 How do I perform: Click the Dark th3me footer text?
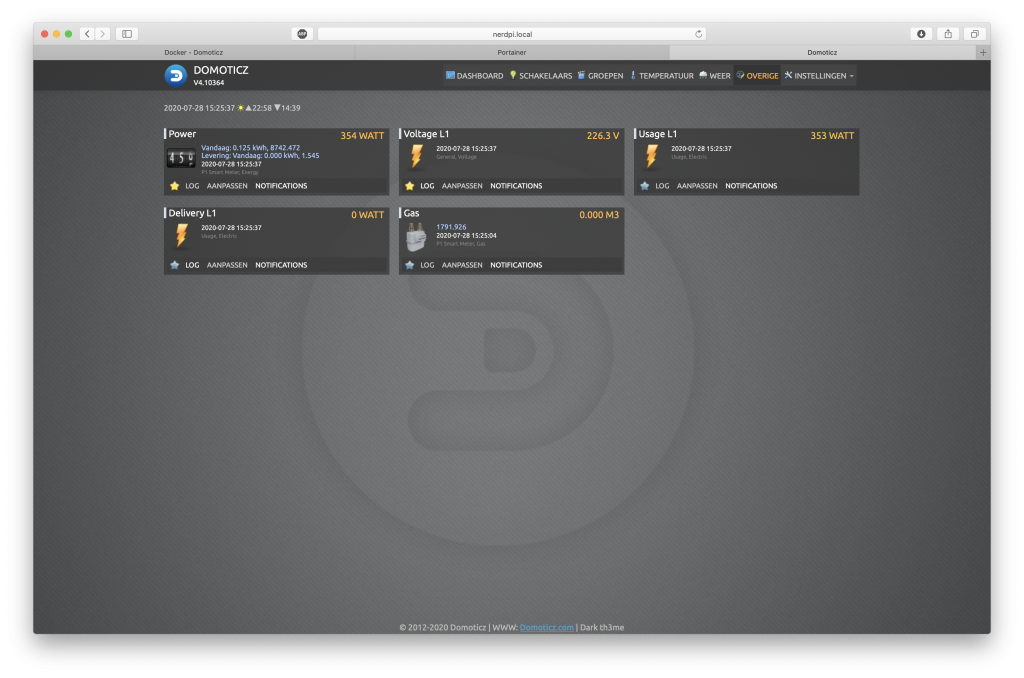point(602,628)
